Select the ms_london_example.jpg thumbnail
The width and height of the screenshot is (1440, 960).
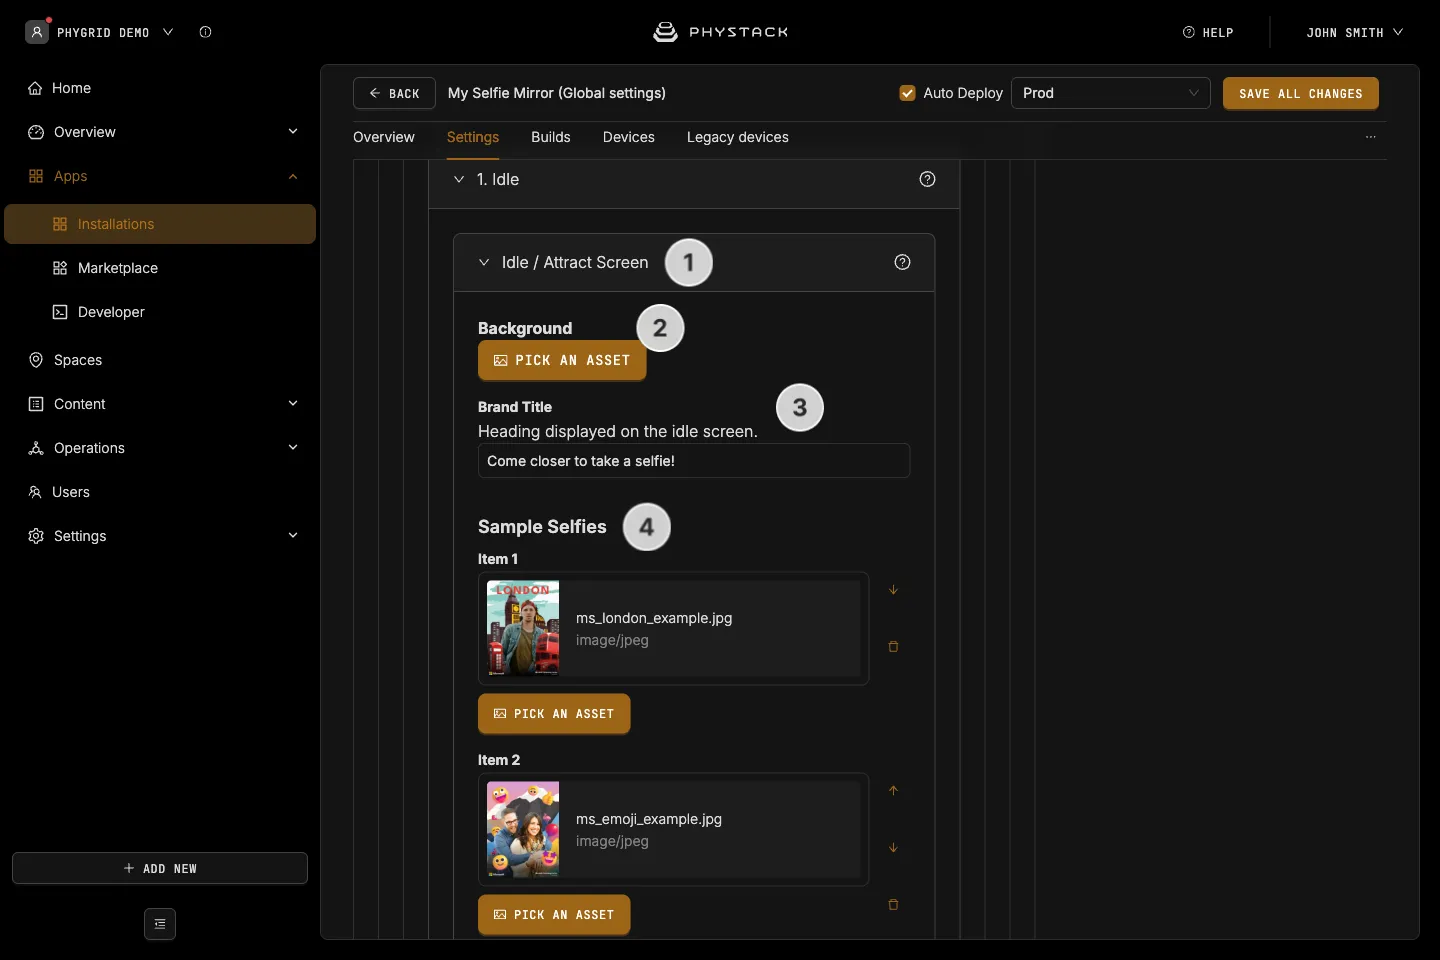tap(523, 629)
